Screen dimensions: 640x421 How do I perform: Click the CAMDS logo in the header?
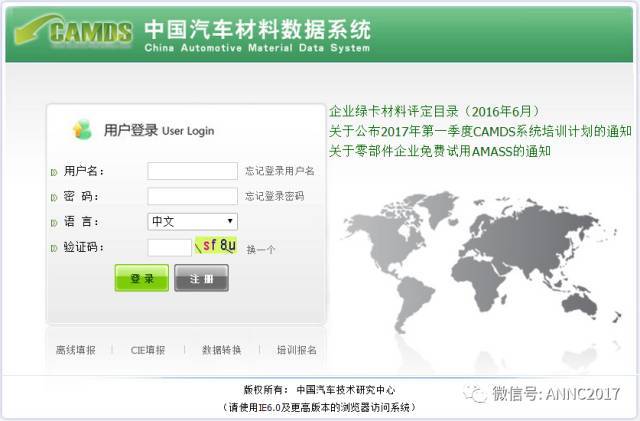click(x=73, y=31)
